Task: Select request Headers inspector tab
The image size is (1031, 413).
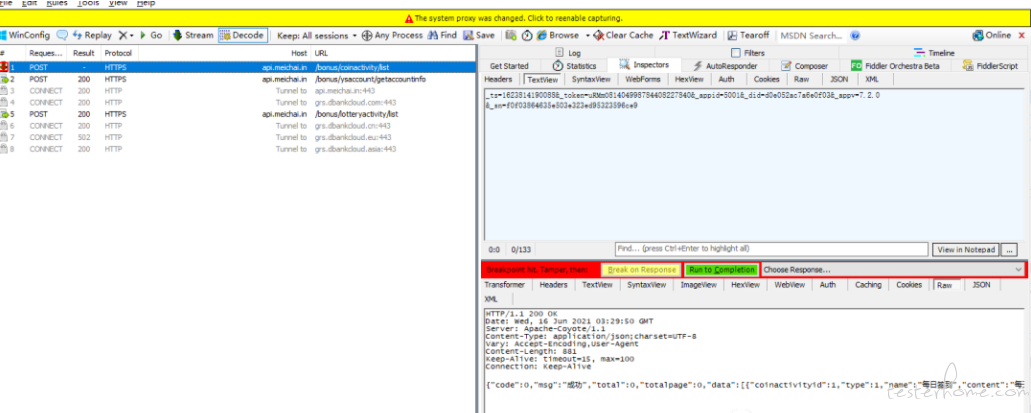Action: (498, 79)
